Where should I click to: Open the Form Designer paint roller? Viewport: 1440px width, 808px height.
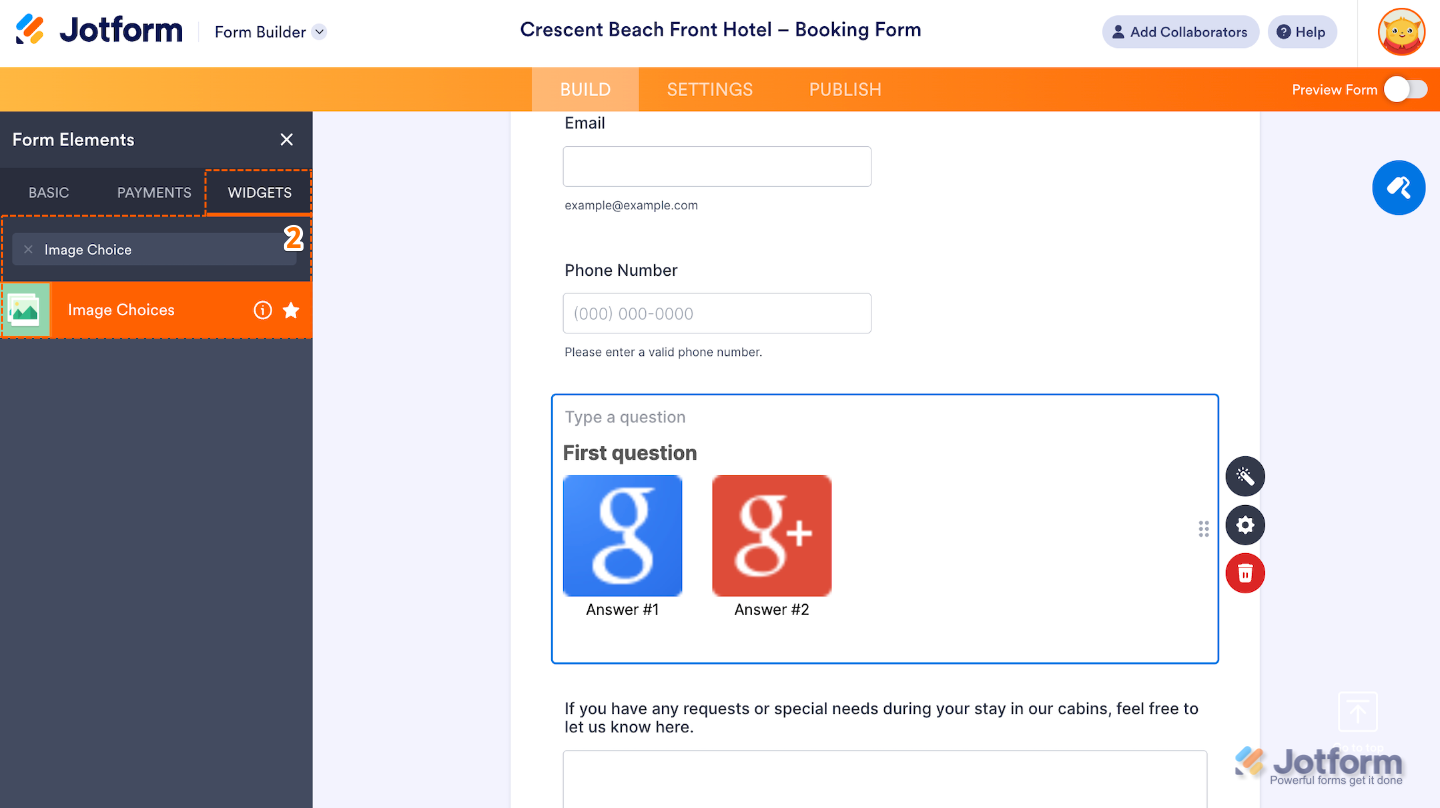pos(1398,188)
